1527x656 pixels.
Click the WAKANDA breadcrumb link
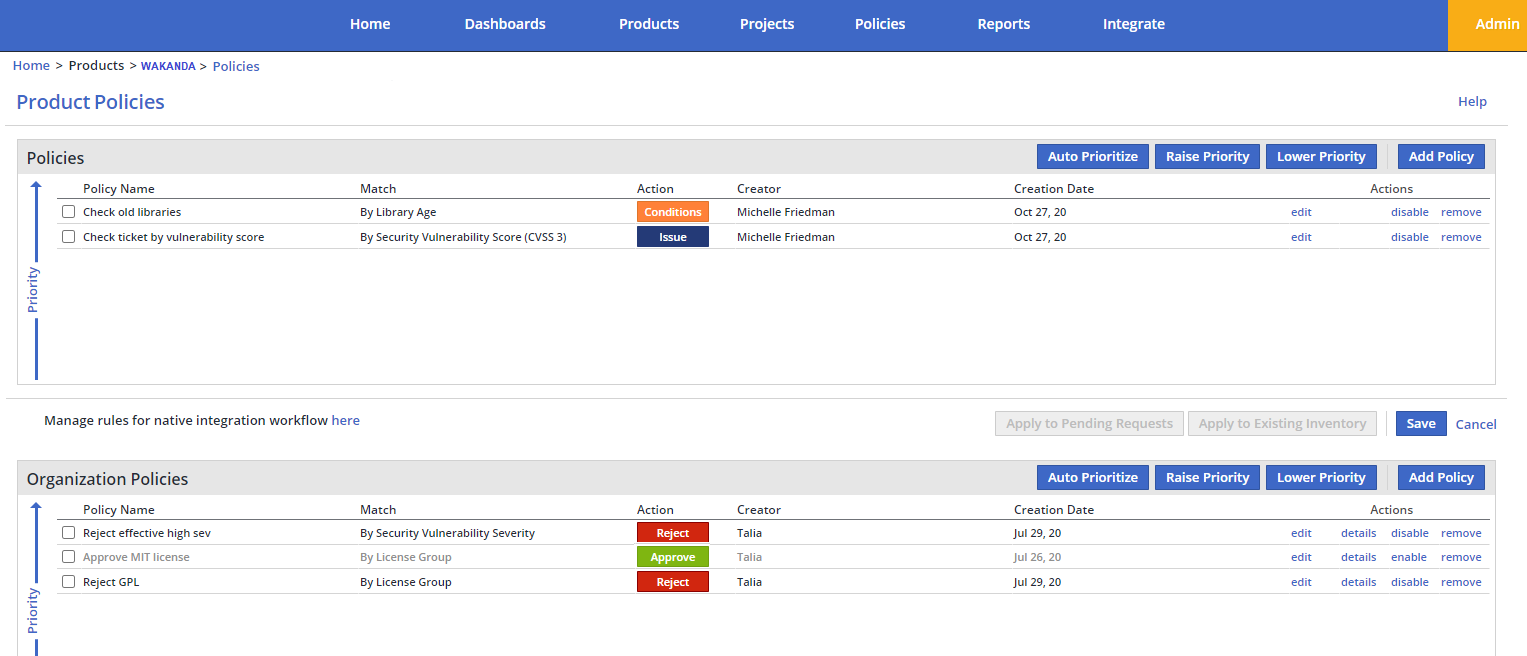click(168, 66)
